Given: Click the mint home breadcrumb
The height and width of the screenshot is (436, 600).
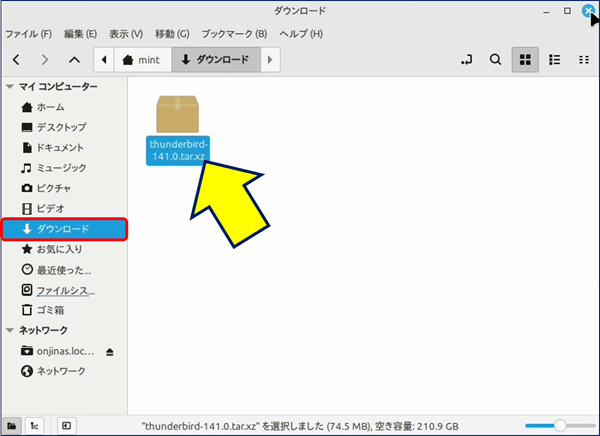Looking at the screenshot, I should click(142, 60).
